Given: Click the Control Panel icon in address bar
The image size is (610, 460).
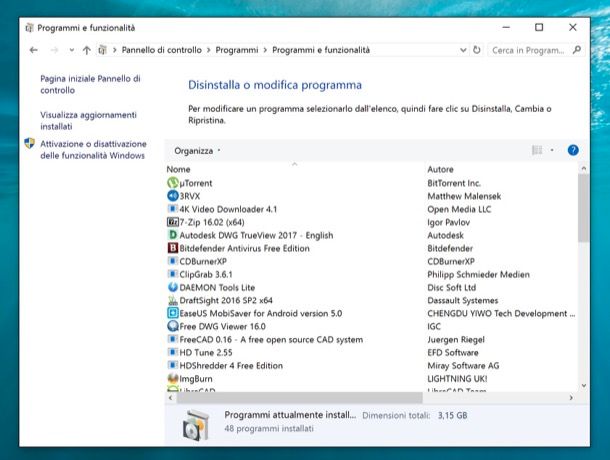Looking at the screenshot, I should pos(102,50).
